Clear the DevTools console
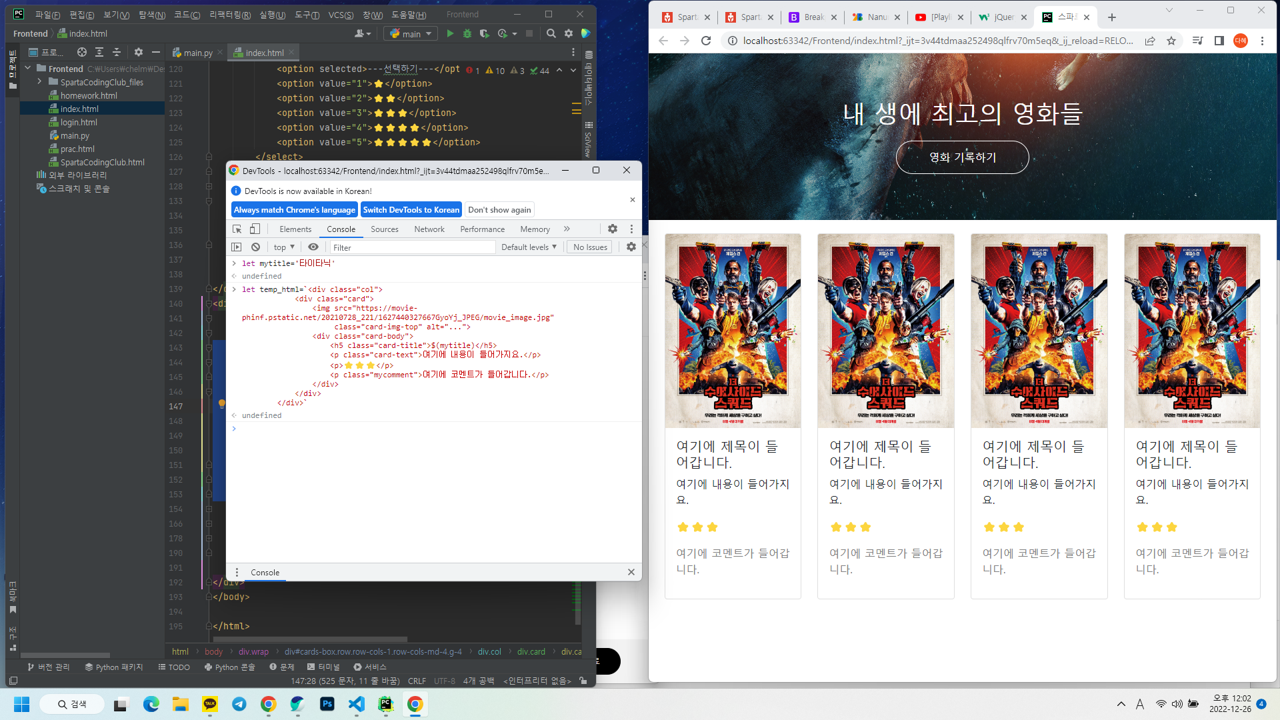This screenshot has height=720, width=1280. 255,247
